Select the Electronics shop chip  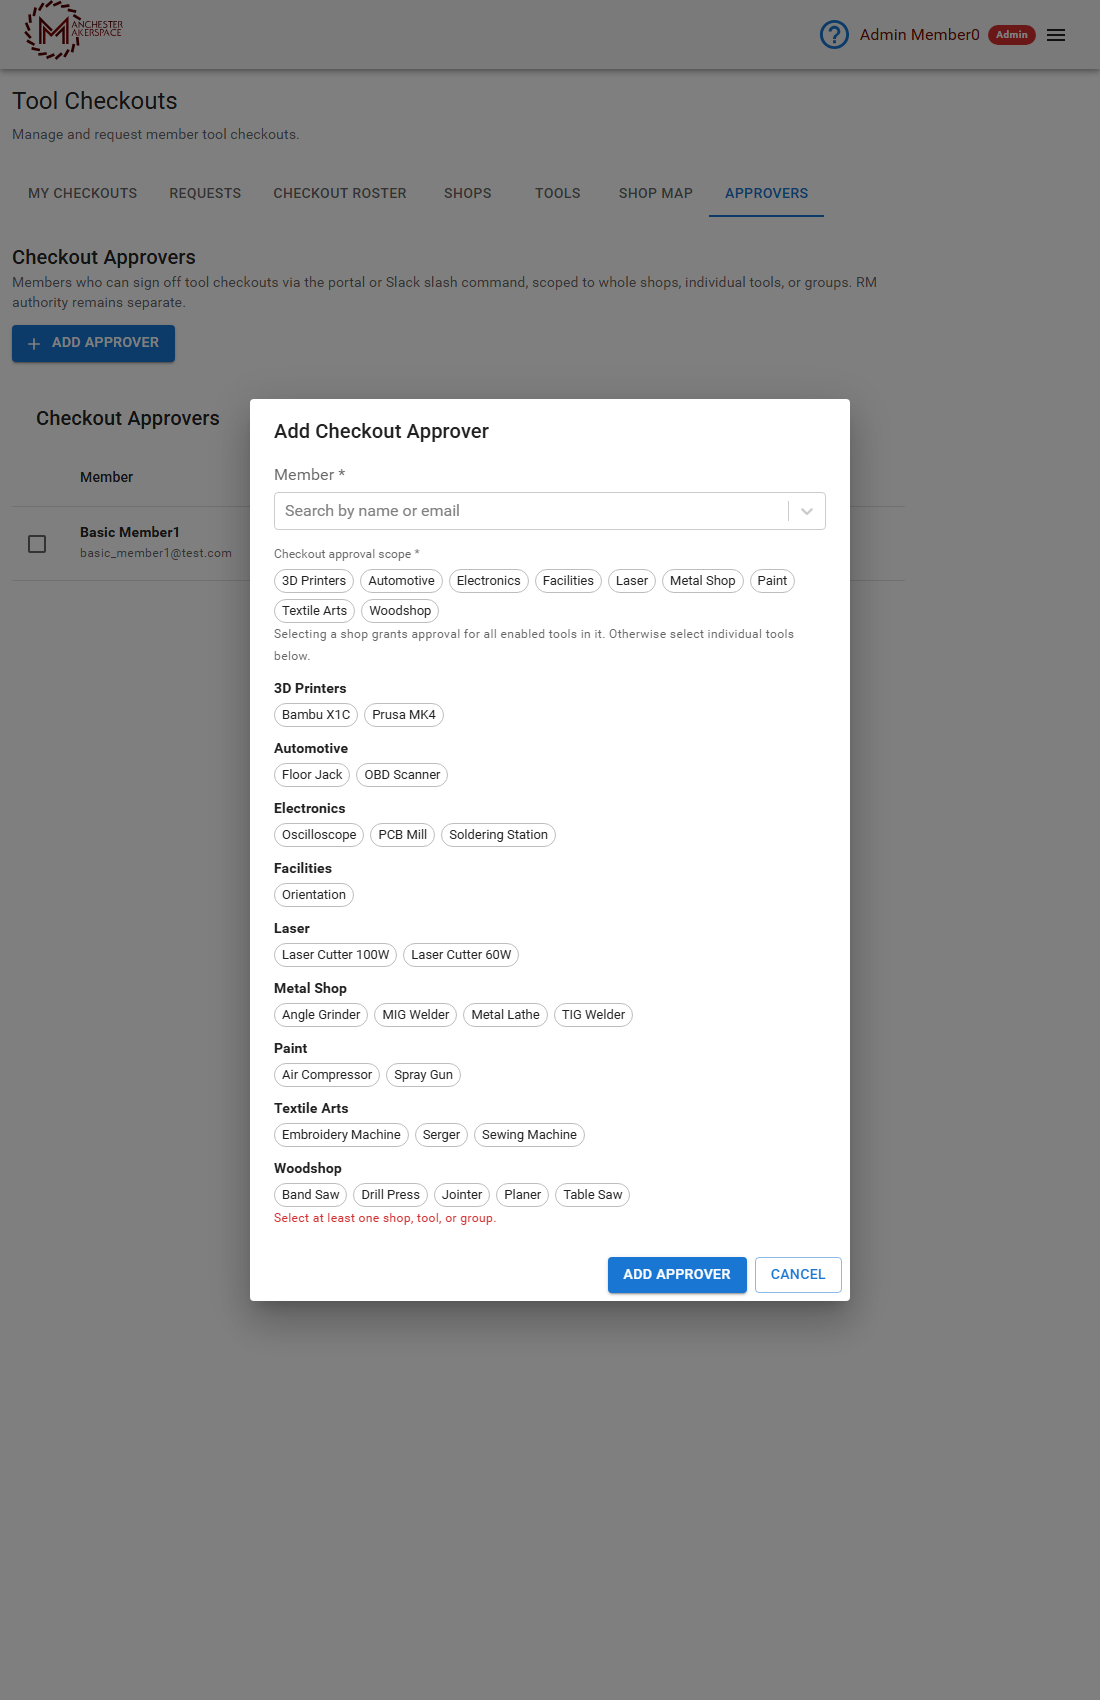(489, 581)
